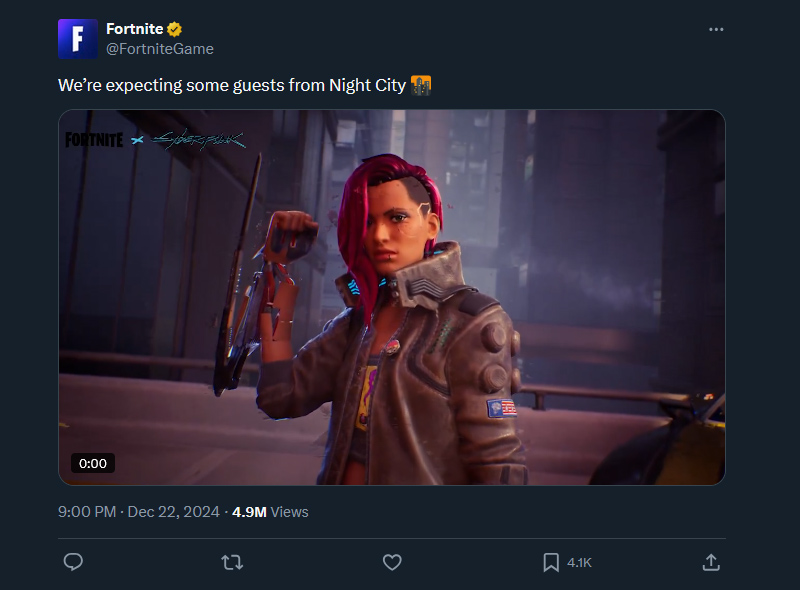The height and width of the screenshot is (590, 800).
Task: Click the 0:00 video time badge
Action: point(93,463)
